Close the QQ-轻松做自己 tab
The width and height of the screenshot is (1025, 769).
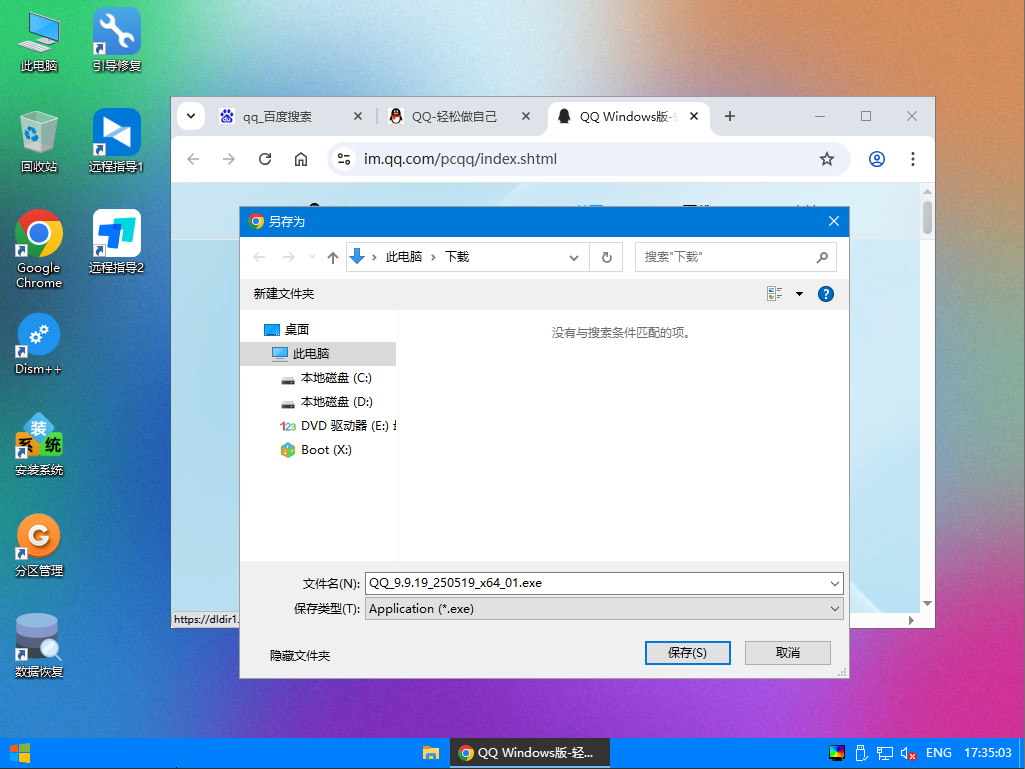[x=526, y=116]
